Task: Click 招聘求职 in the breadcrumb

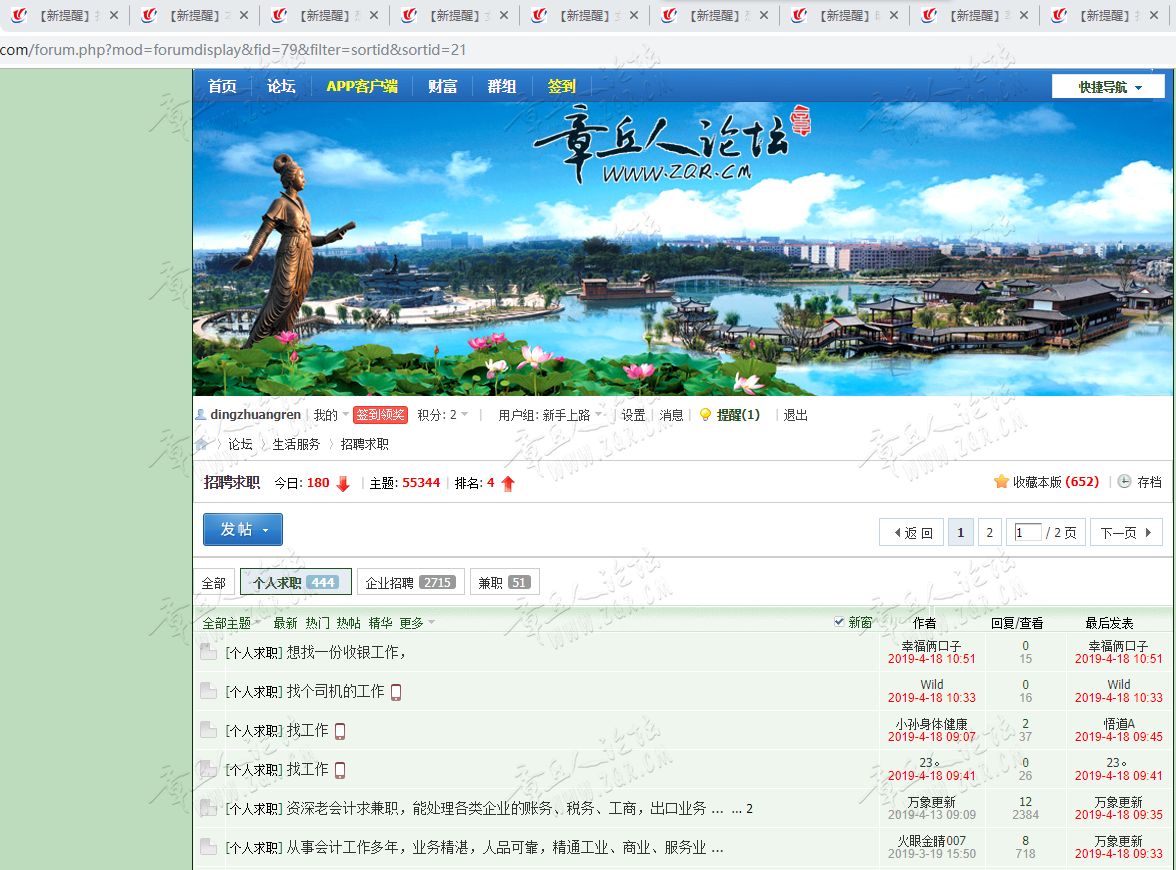Action: pyautogui.click(x=364, y=444)
